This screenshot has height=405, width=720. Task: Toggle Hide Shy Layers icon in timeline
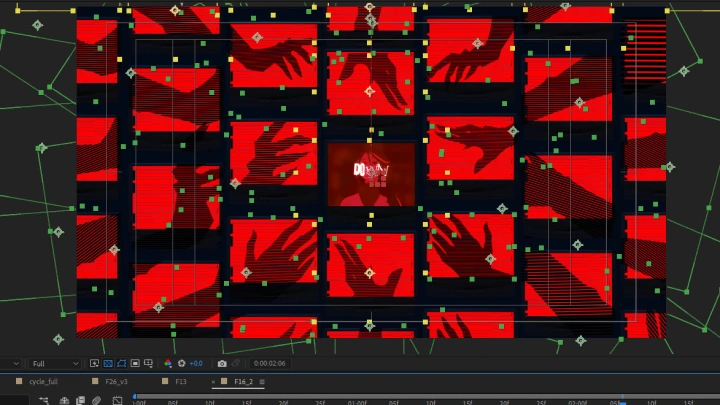pos(64,400)
